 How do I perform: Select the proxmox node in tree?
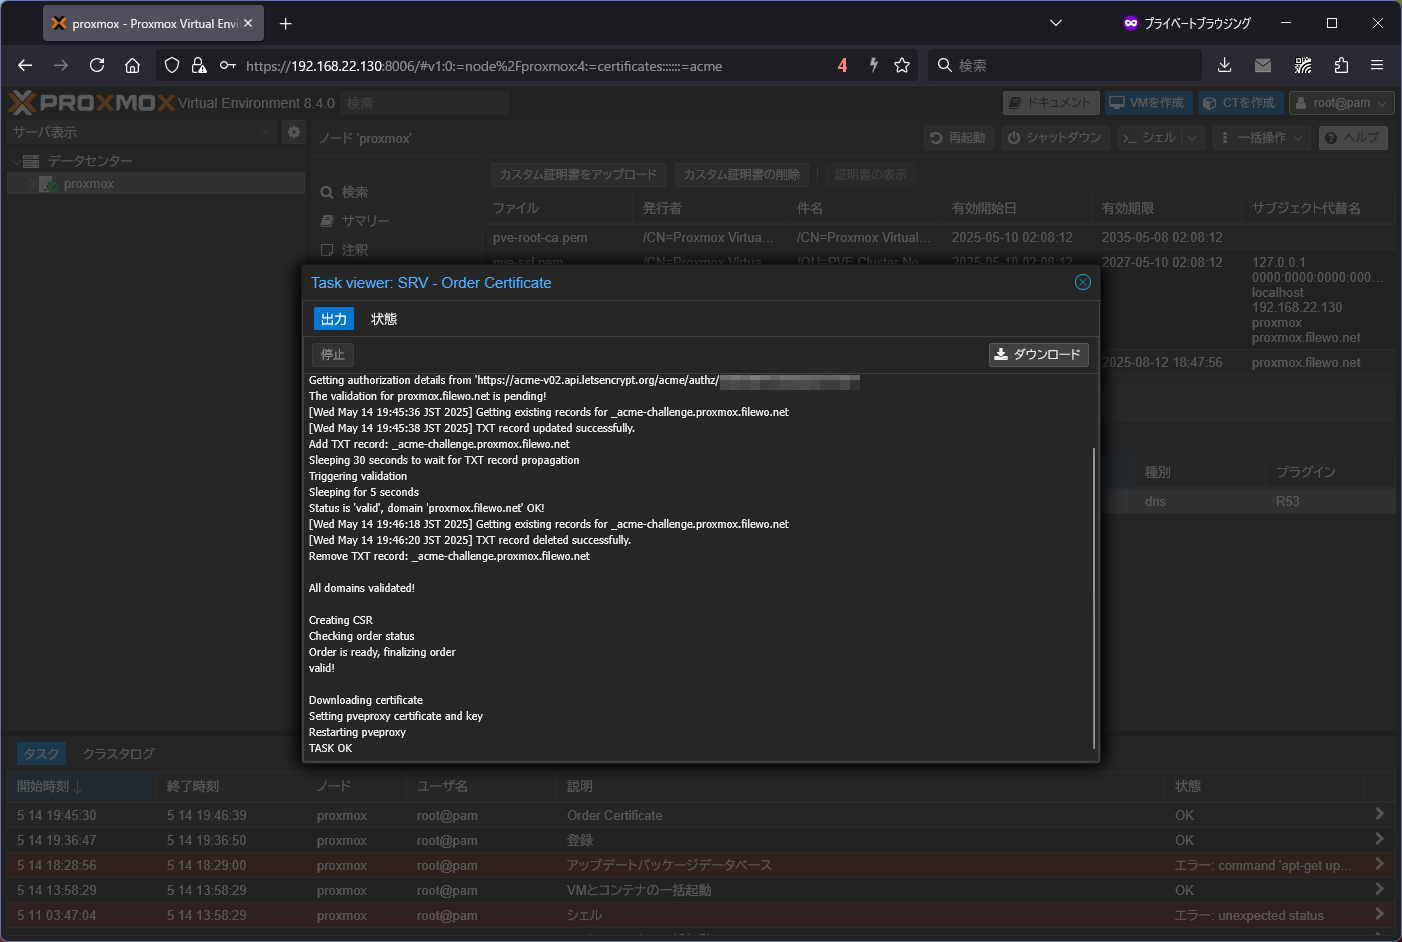156,184
